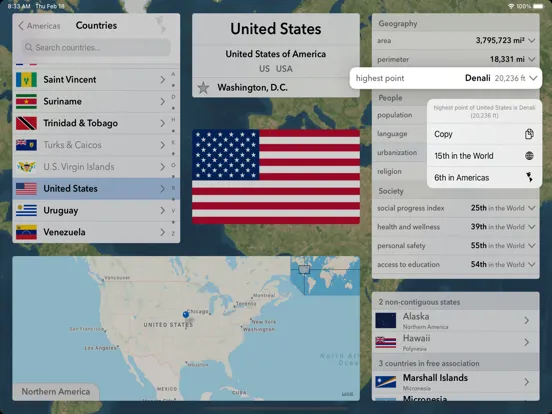Click the blue map pin near Chicago

186,314
